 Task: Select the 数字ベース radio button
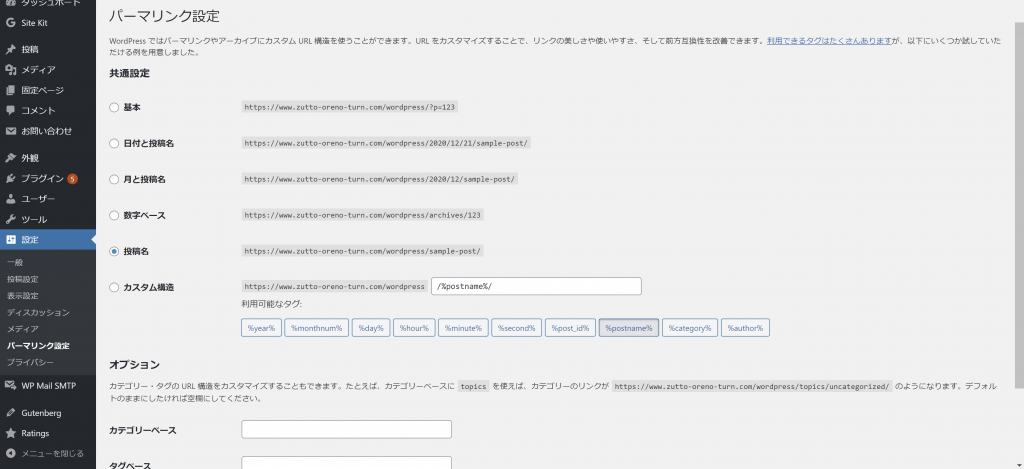(114, 215)
